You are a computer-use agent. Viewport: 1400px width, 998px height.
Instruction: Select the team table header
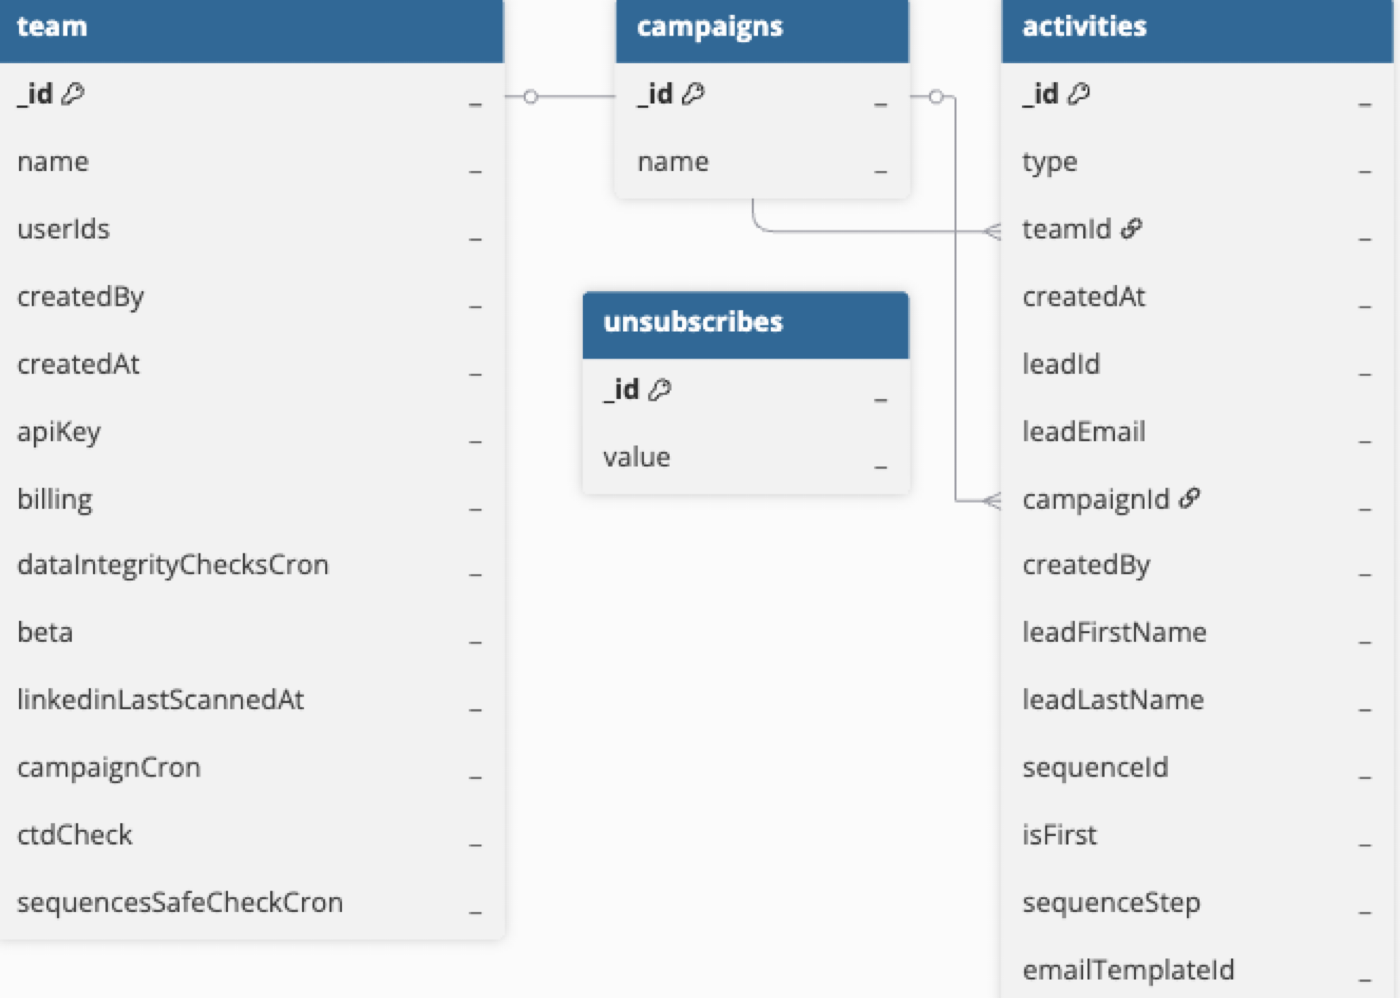click(x=250, y=28)
